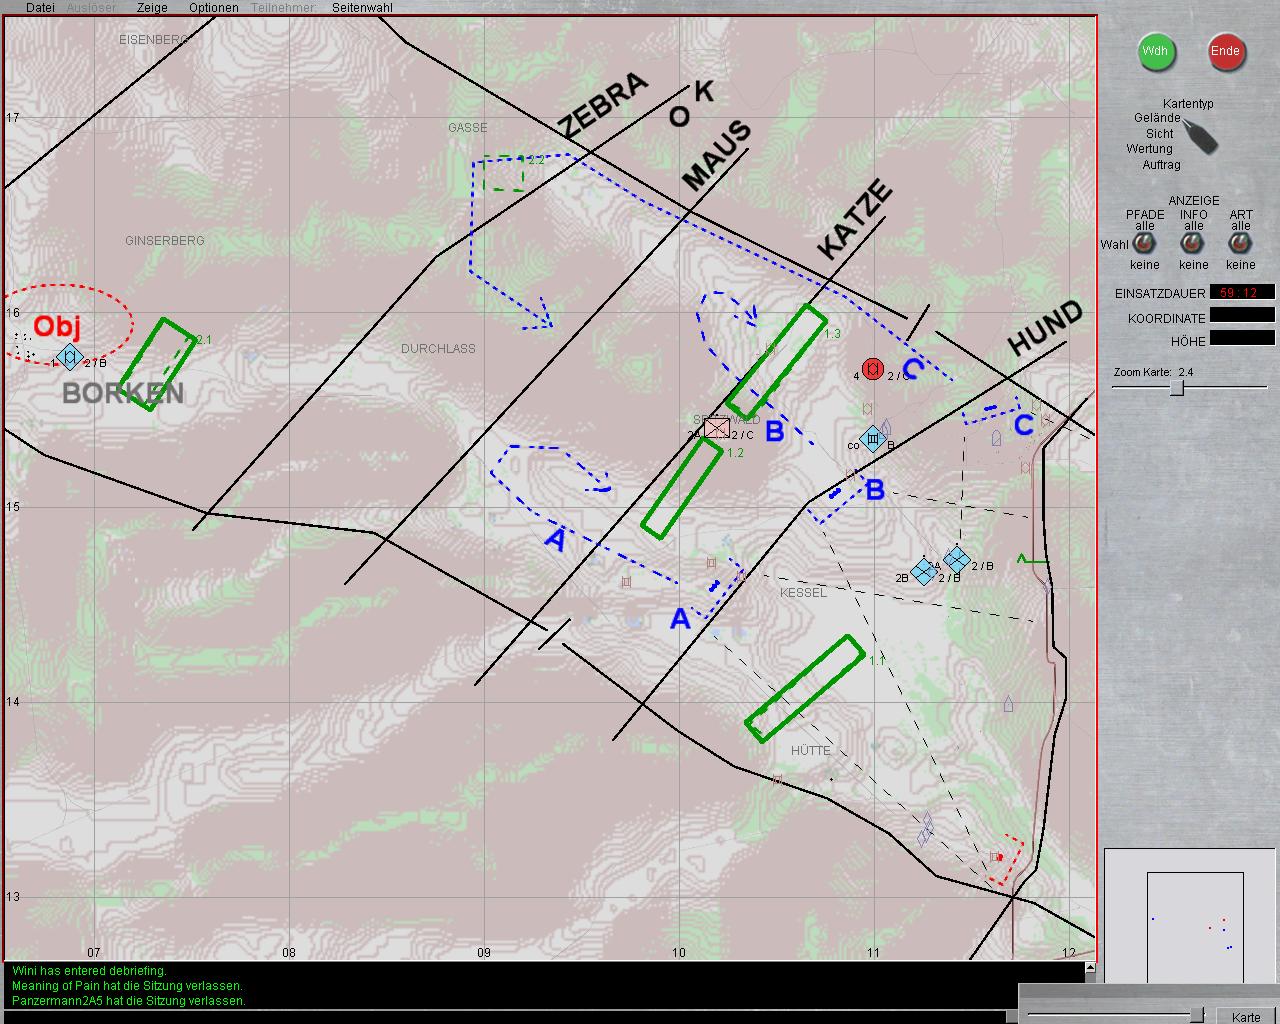Click the blue 2B unit diamond

pyautogui.click(x=925, y=571)
